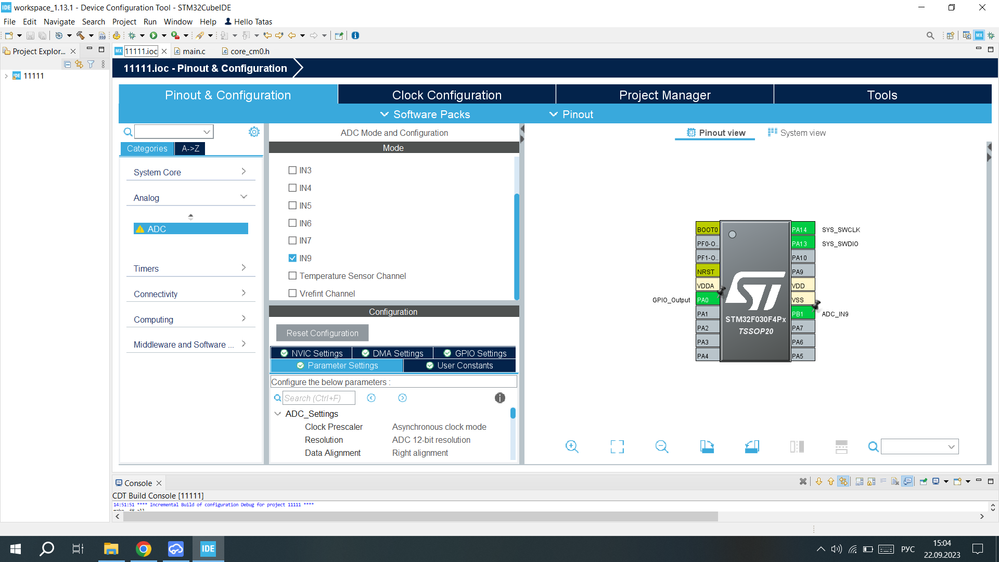Click the new file icon in toolbar
This screenshot has width=999, height=562.
[9, 36]
